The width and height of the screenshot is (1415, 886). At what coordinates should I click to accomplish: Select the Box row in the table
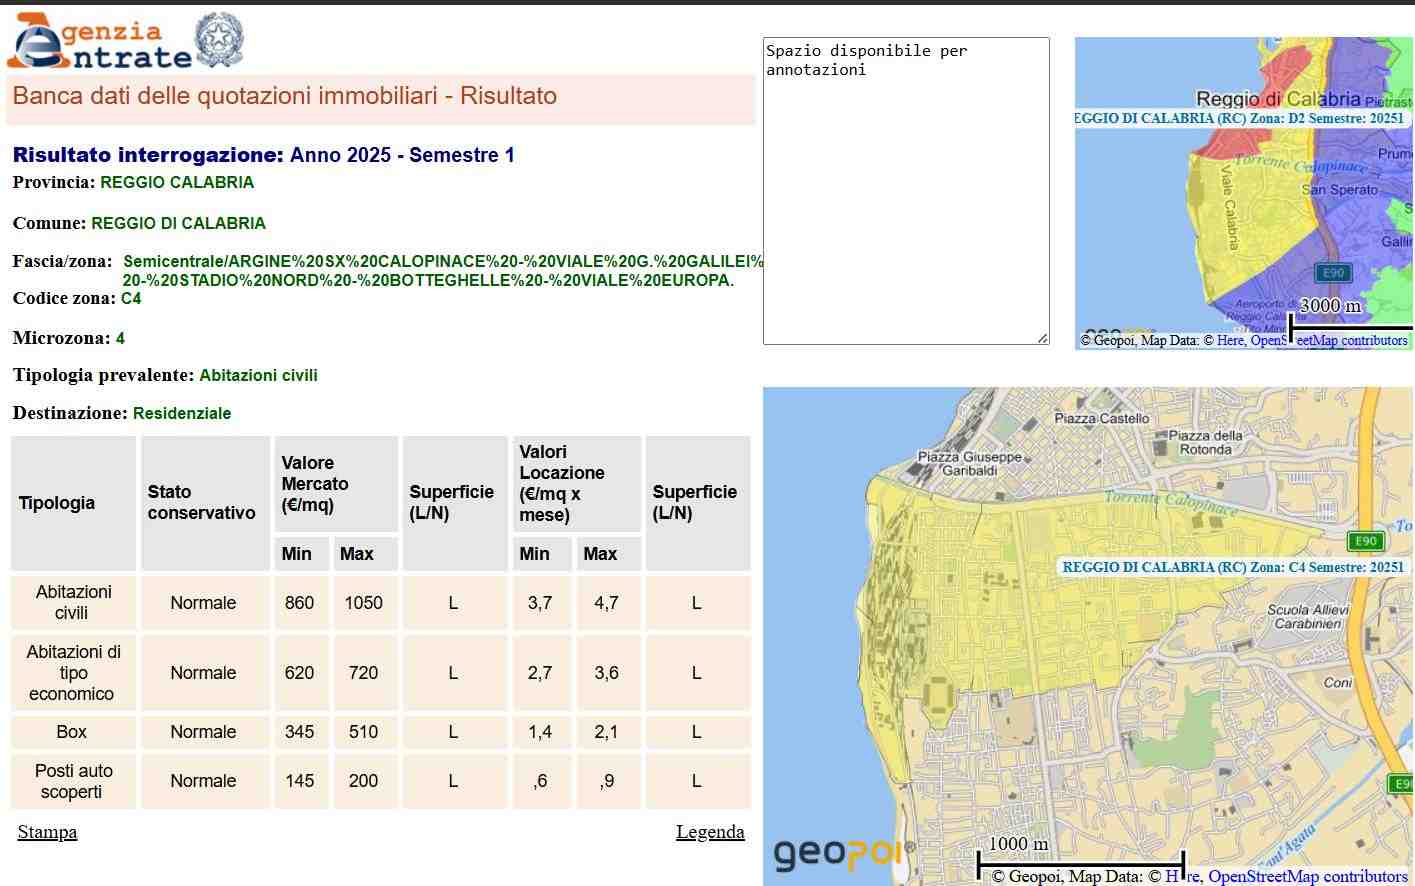(x=71, y=732)
